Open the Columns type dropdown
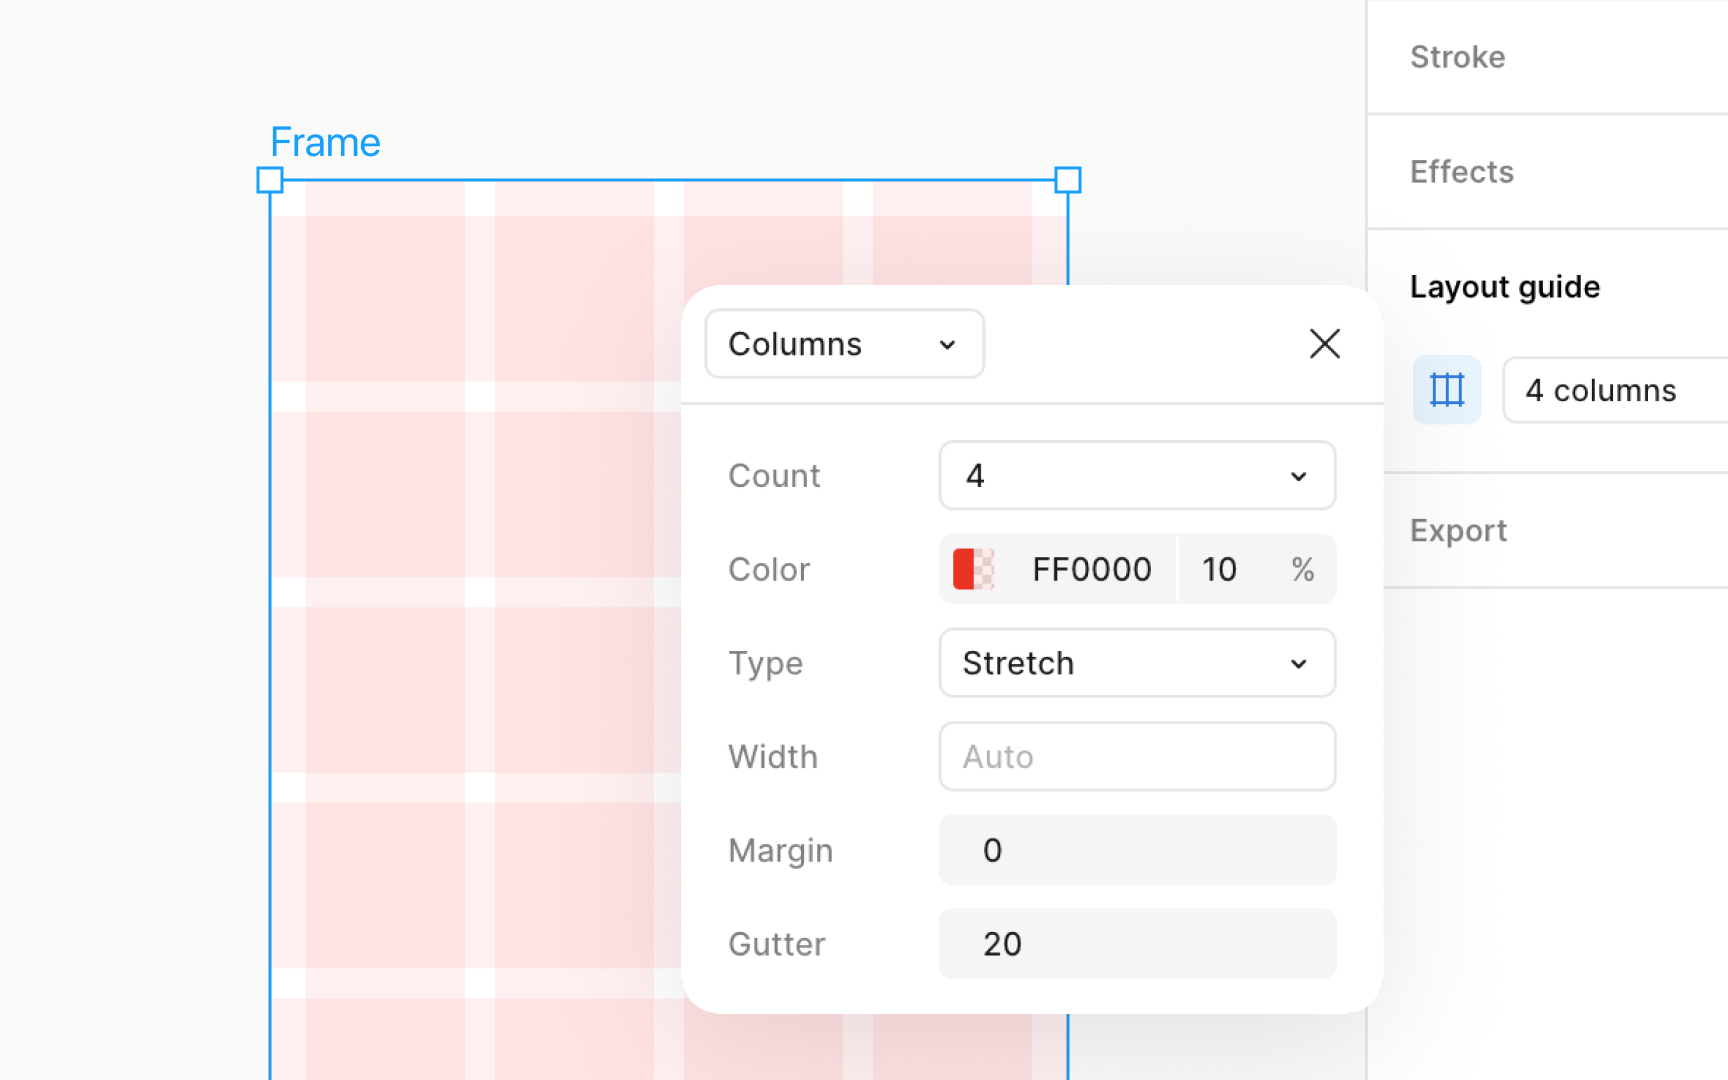 (843, 343)
